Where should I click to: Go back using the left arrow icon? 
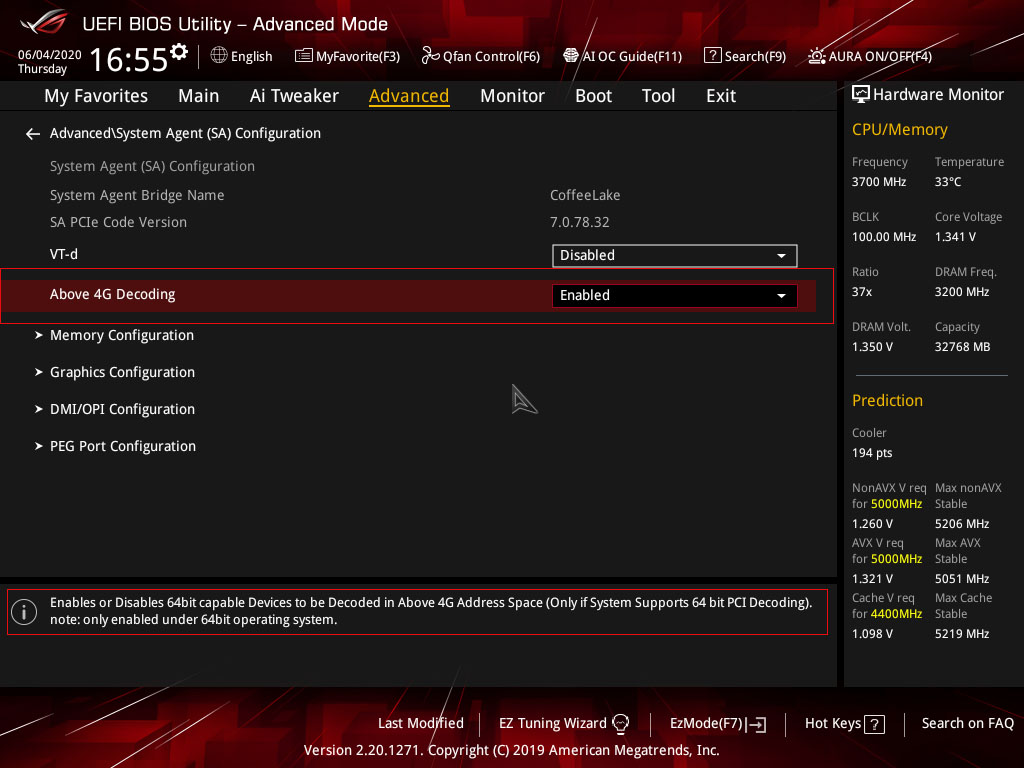33,134
